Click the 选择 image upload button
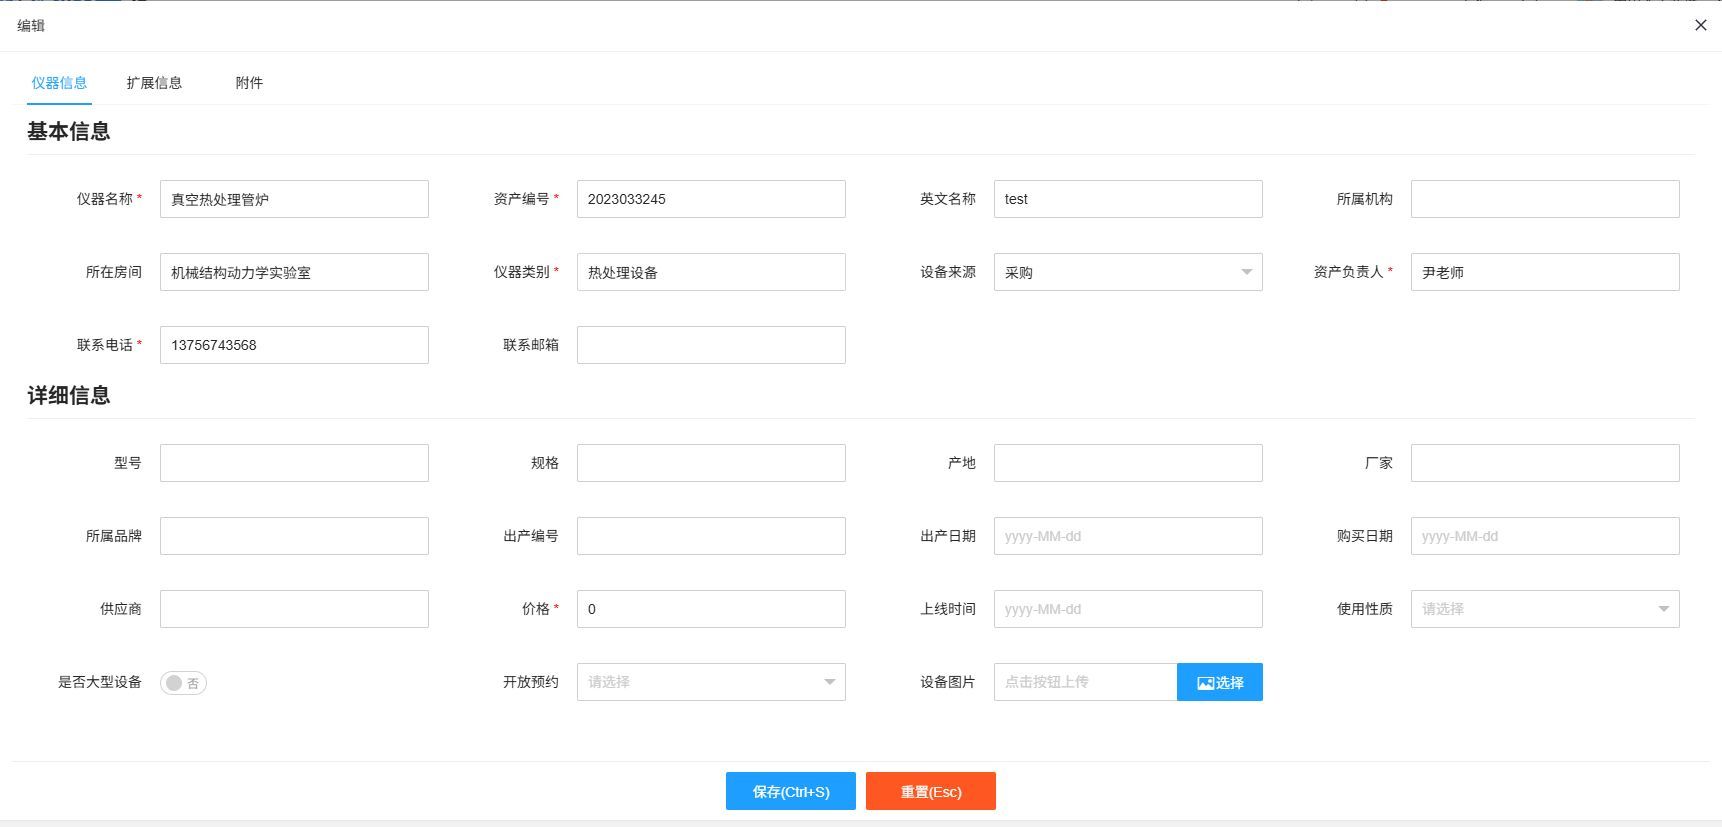 pos(1219,682)
